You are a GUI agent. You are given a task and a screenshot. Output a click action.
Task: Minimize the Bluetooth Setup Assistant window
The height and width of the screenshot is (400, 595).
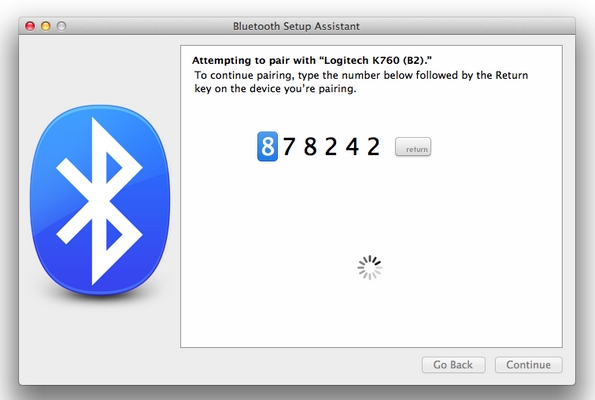point(46,26)
